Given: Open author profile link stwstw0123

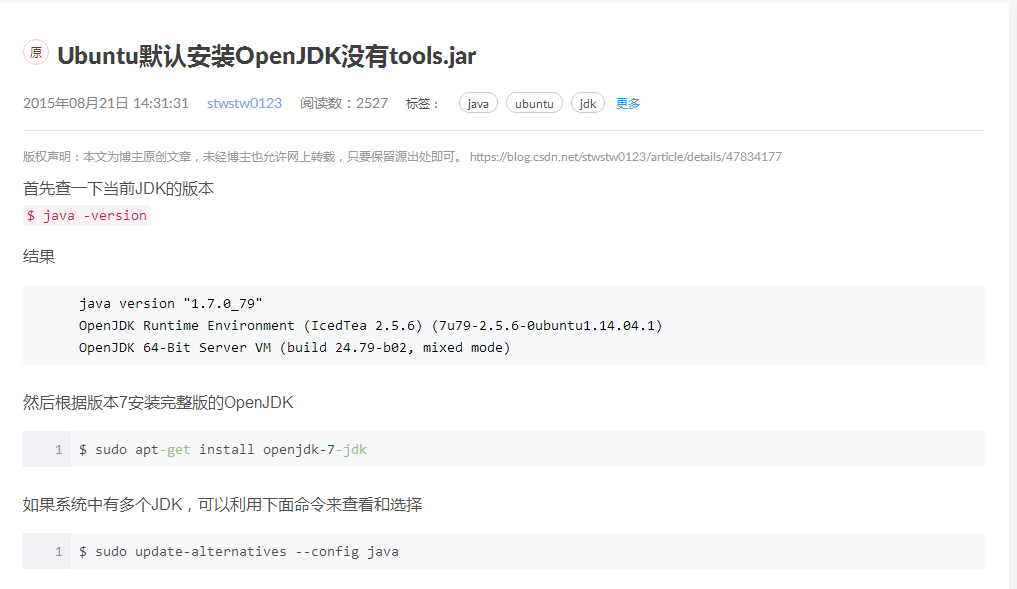Looking at the screenshot, I should (x=245, y=103).
